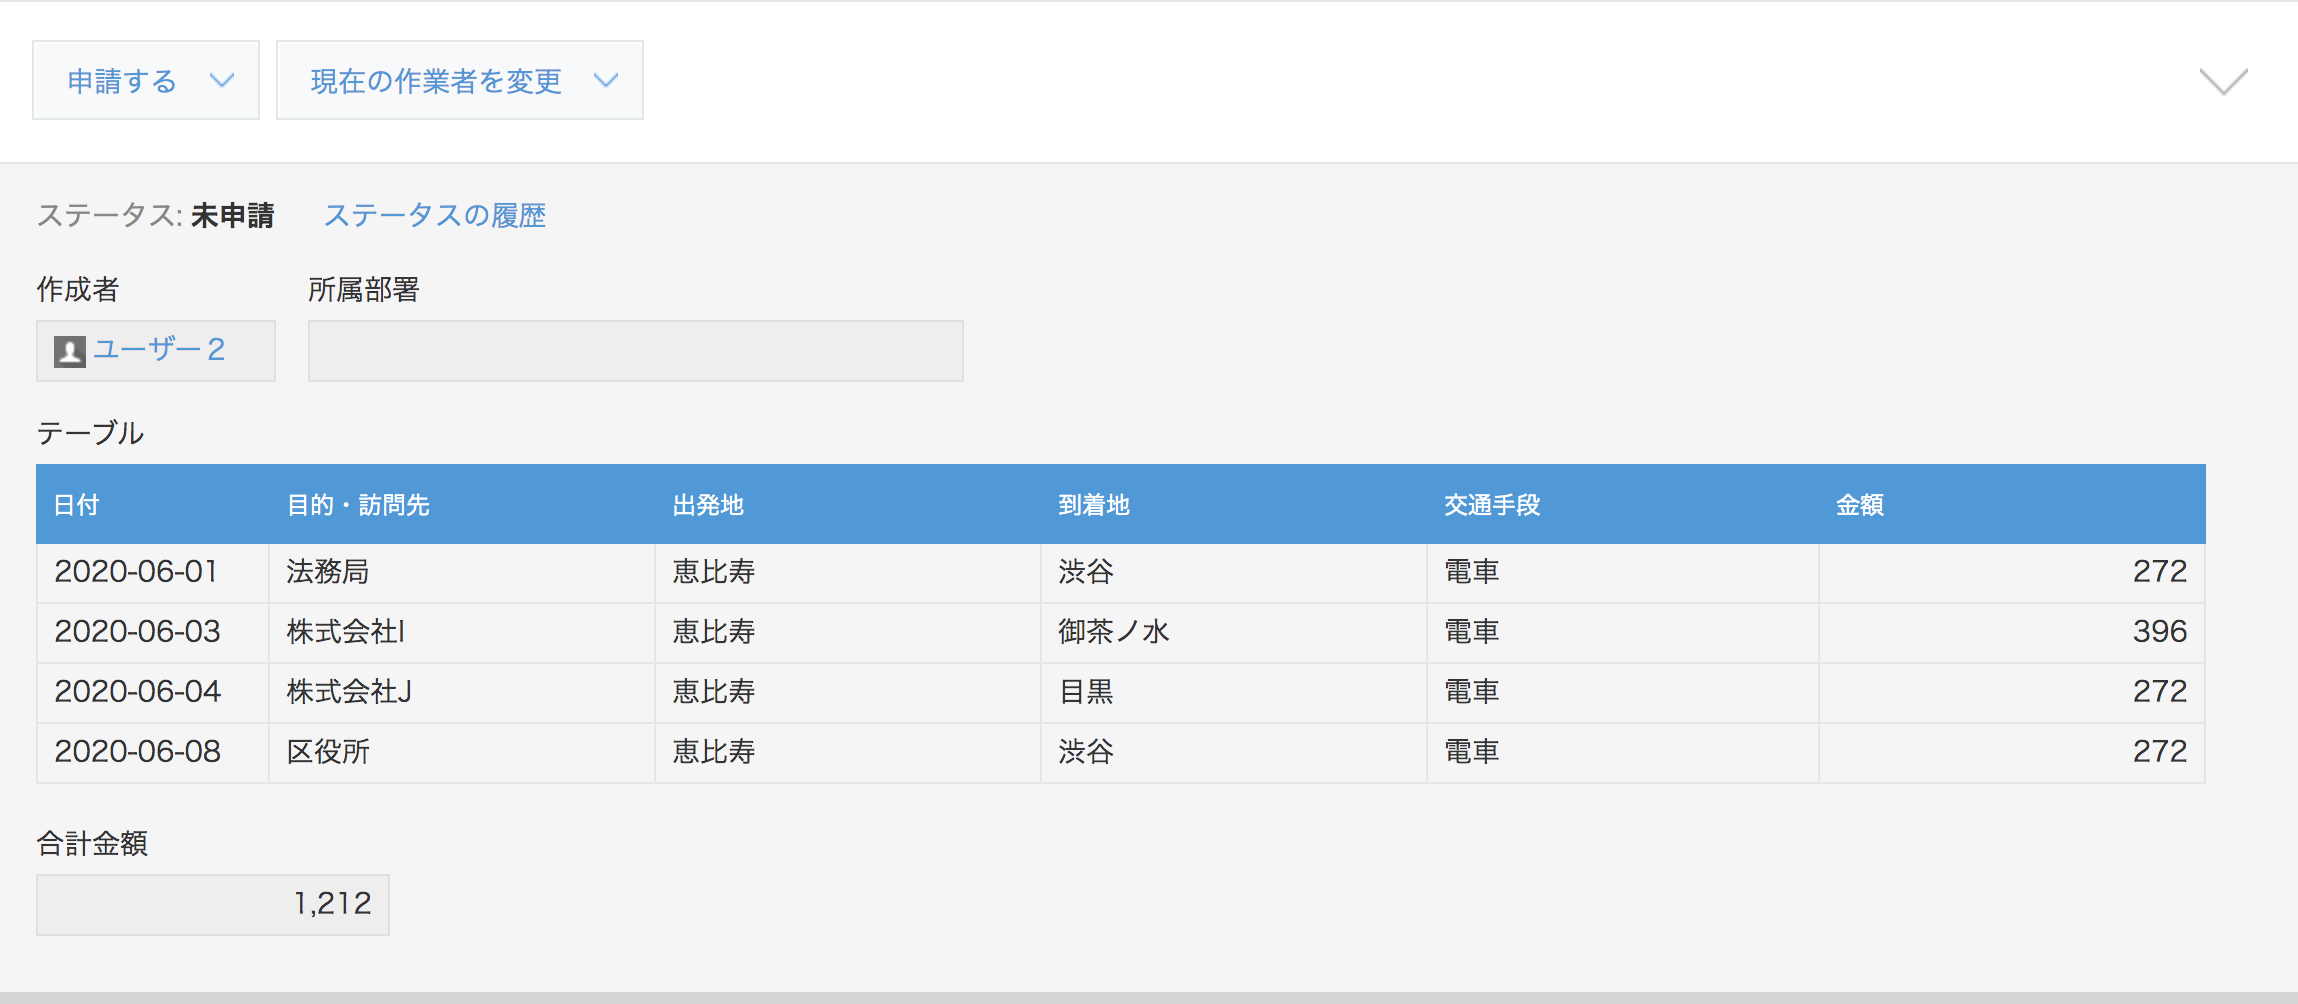Click 恵比寿 in the 株式会社J row
Viewport: 2298px width, 1004px height.
[x=848, y=693]
